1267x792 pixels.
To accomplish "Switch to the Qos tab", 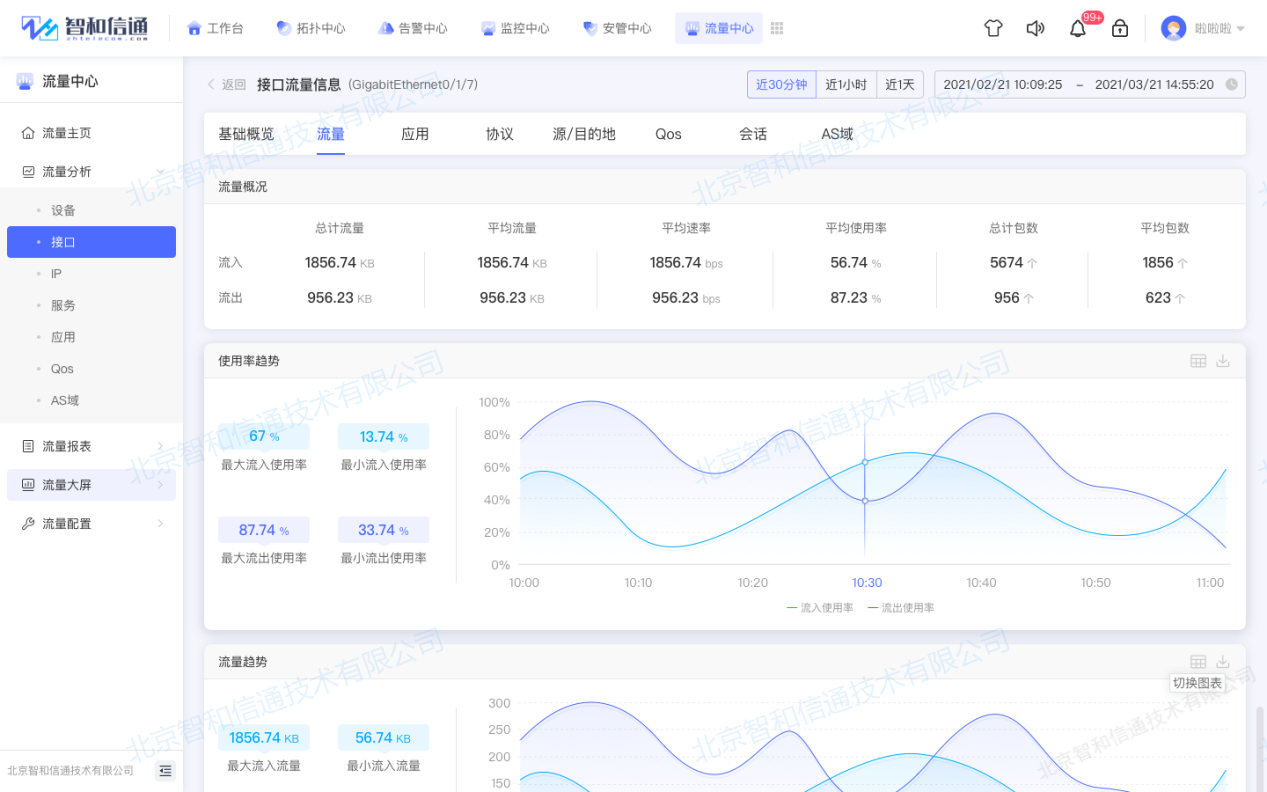I will click(669, 134).
